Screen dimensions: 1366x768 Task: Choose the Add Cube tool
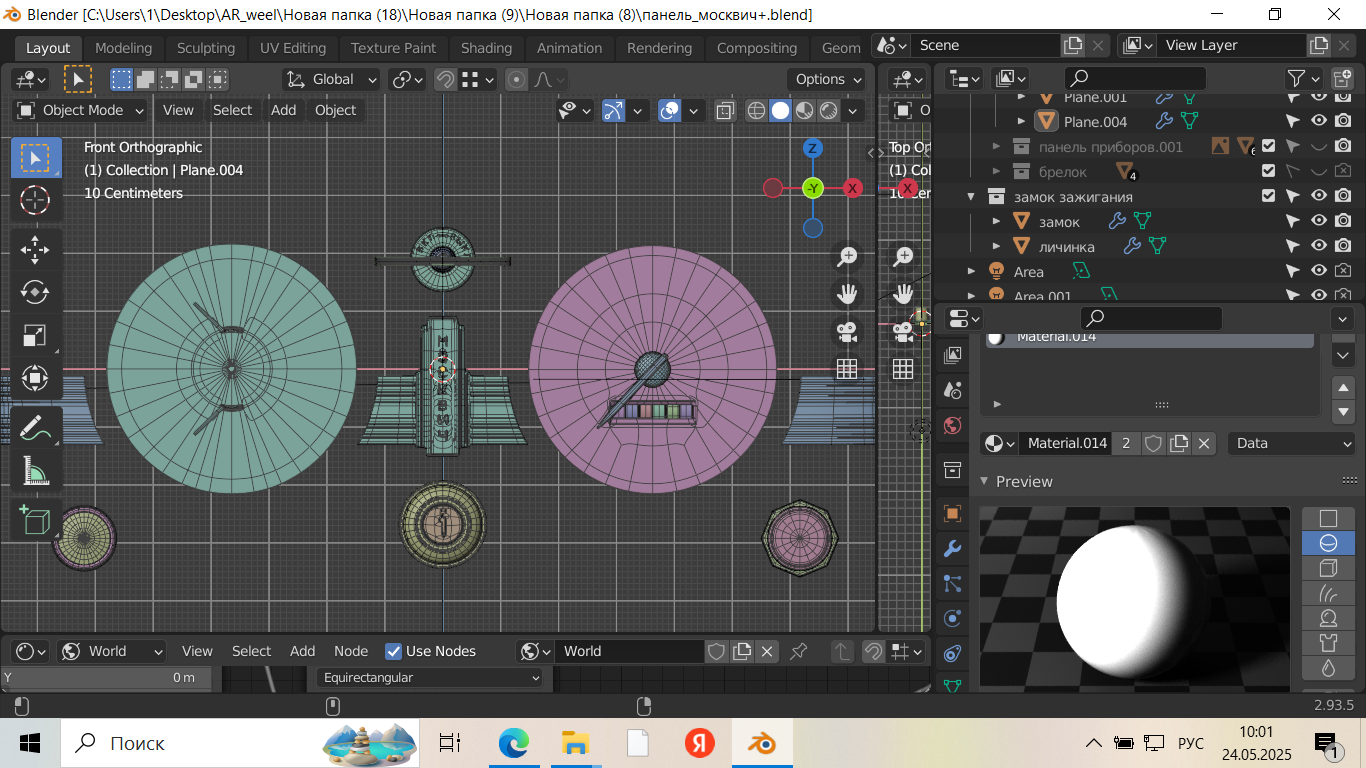(x=35, y=520)
